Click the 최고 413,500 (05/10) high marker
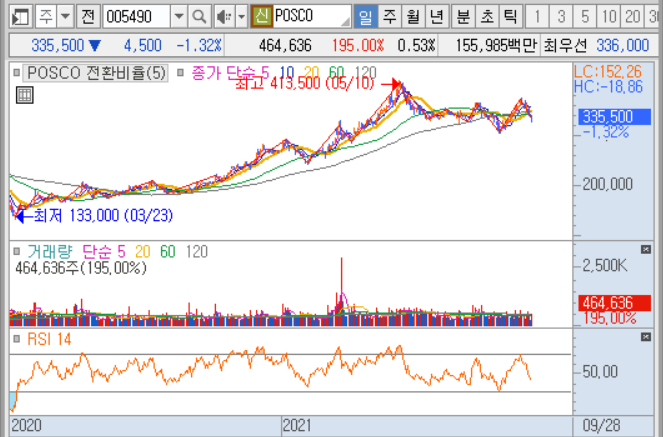The image size is (663, 437). point(304,83)
